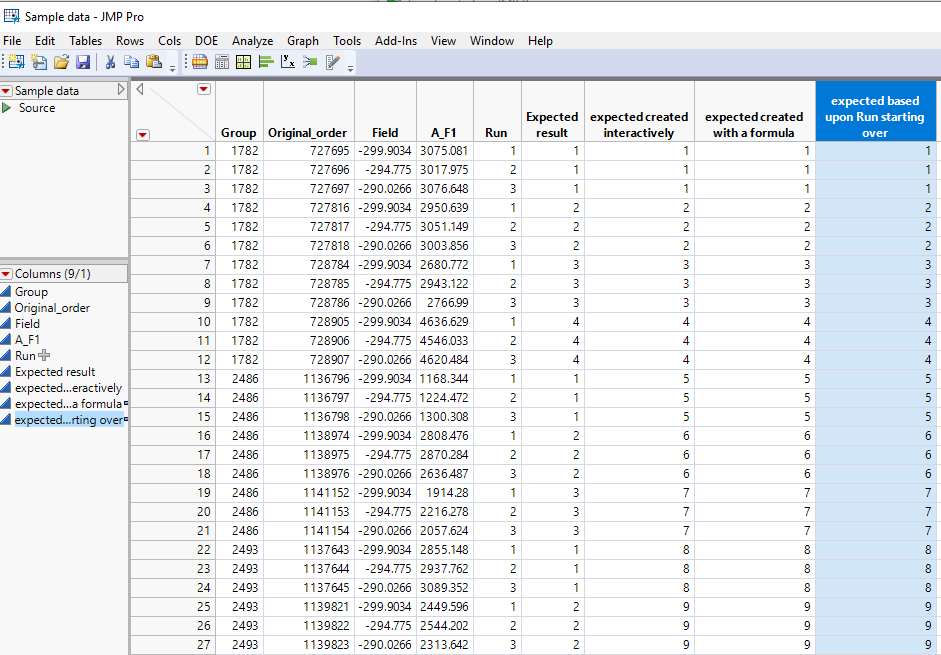This screenshot has width=941, height=655.
Task: Select the expected created interactively column header
Action: point(639,112)
